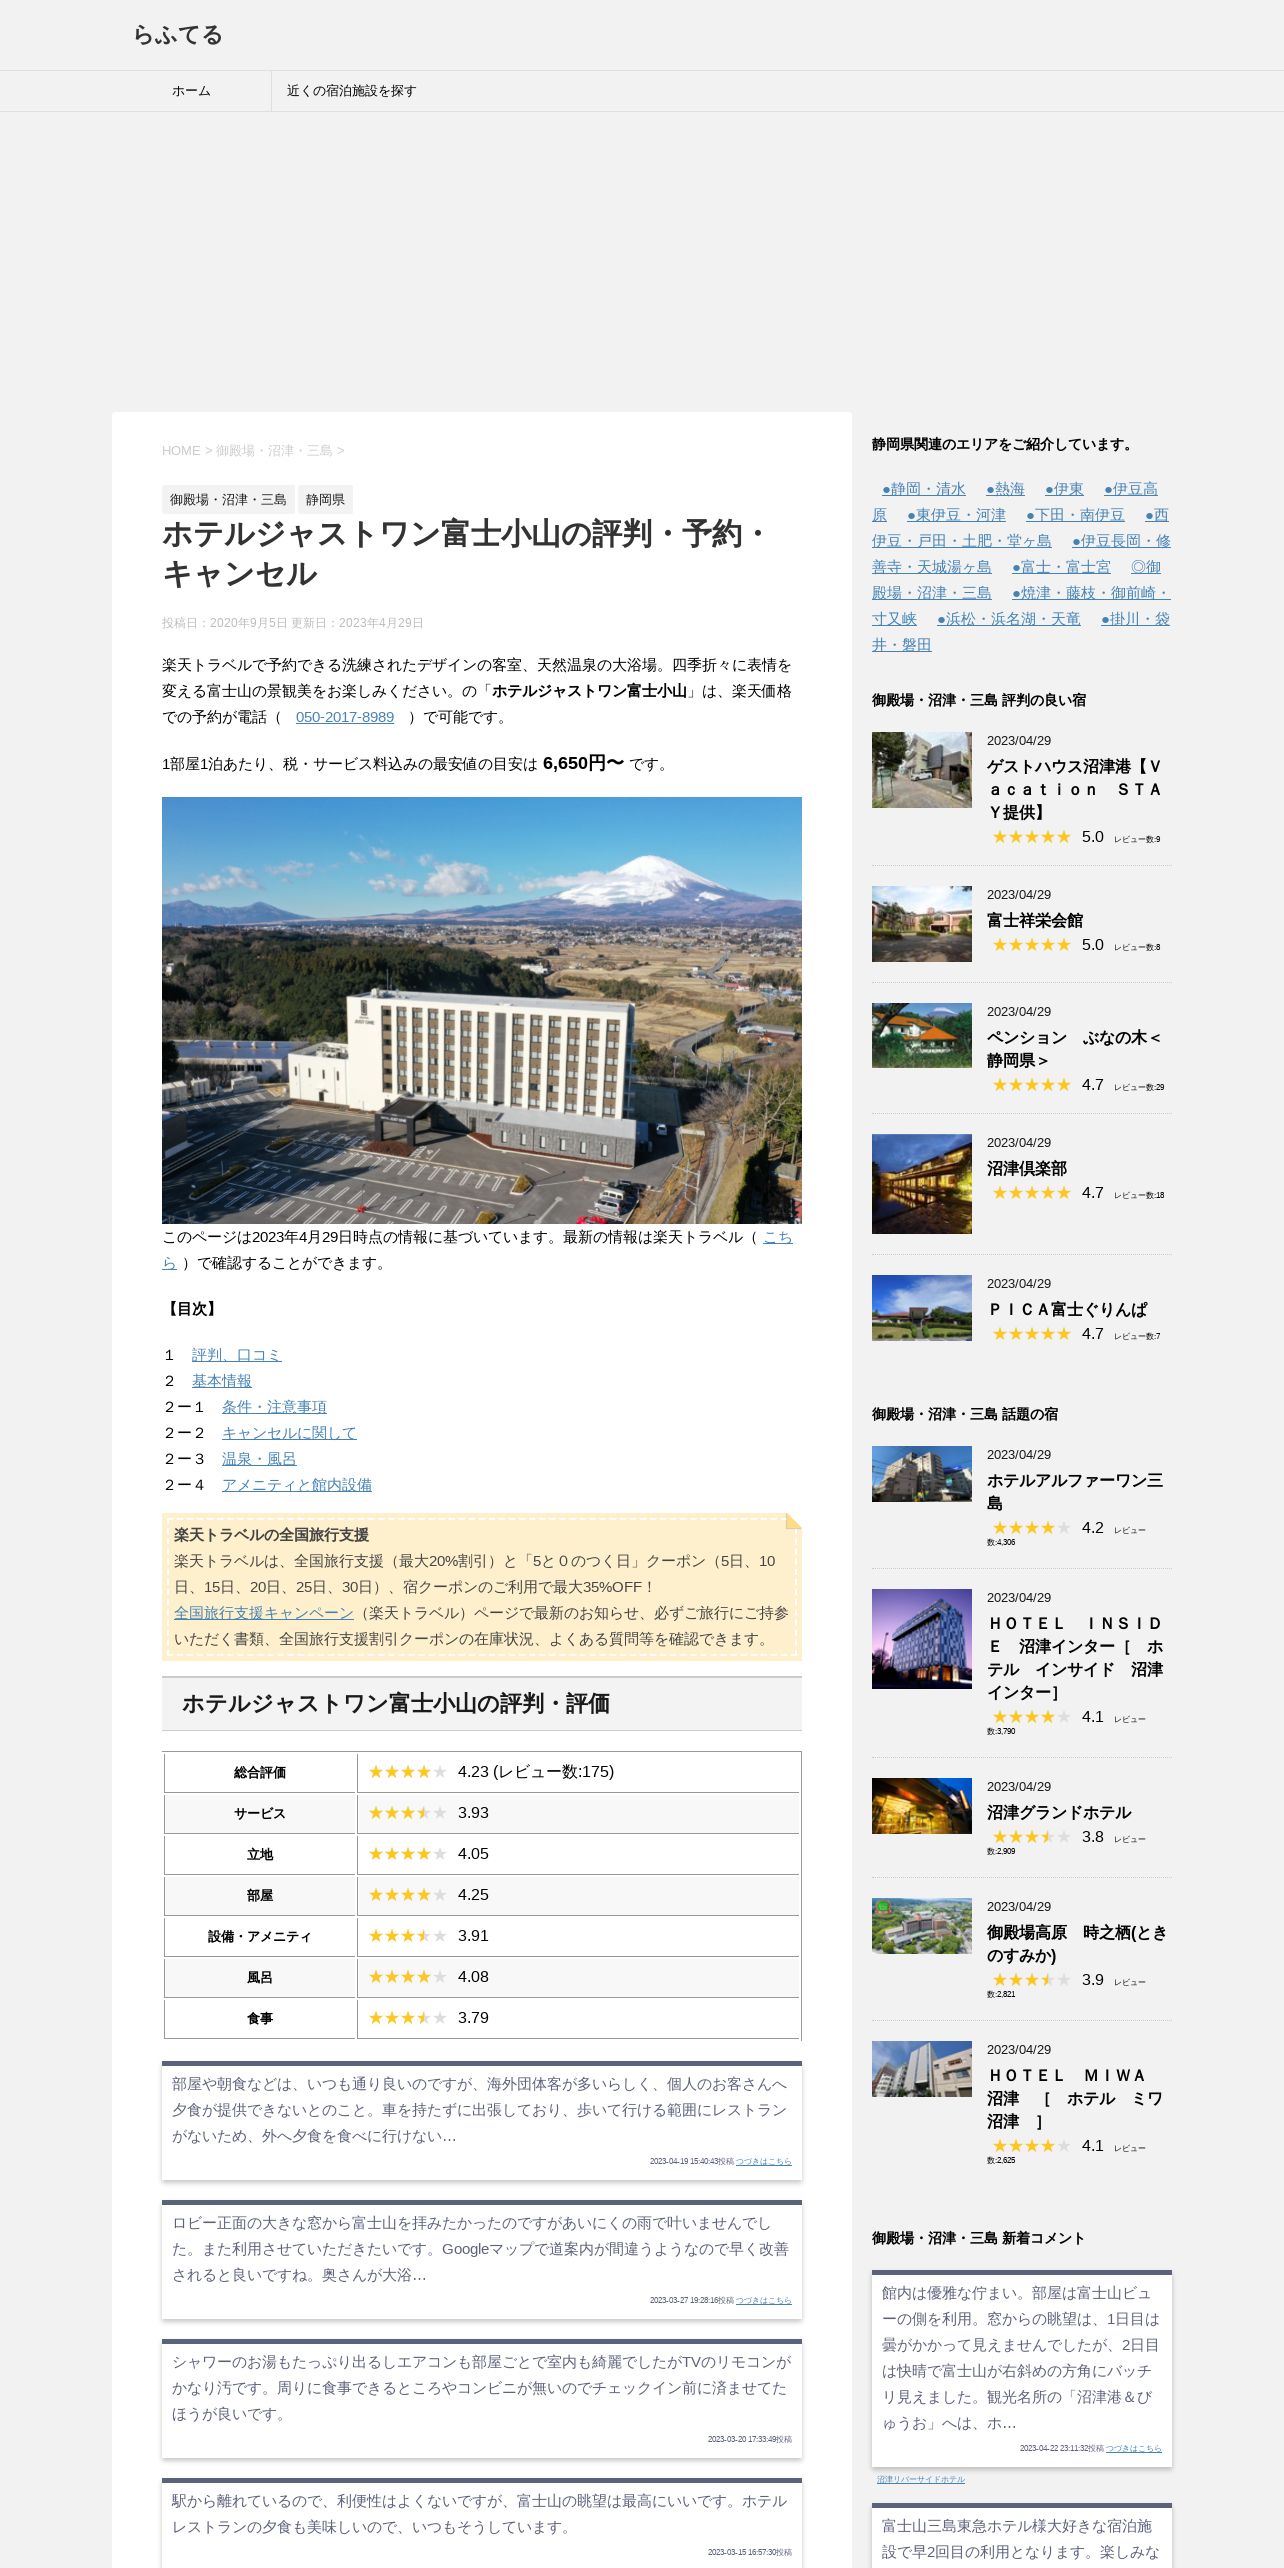Click the 御殿場・沼津・三島 breadcrumb link
The width and height of the screenshot is (1284, 2568).
274,451
